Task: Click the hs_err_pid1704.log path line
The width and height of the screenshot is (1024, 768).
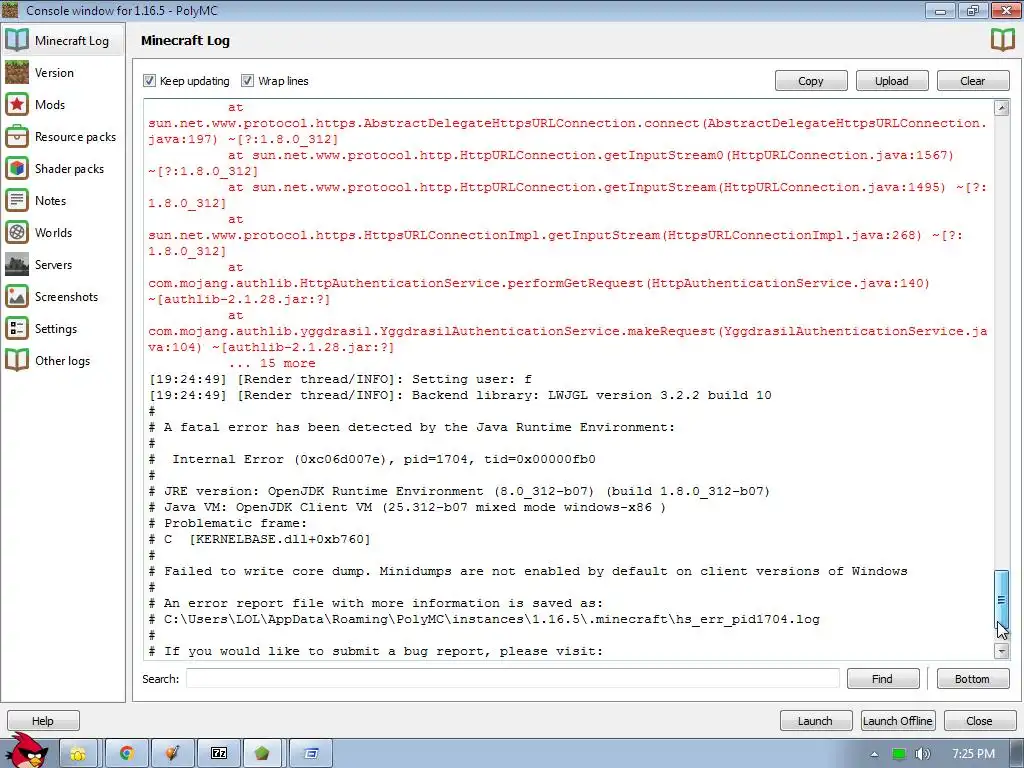Action: (484, 619)
